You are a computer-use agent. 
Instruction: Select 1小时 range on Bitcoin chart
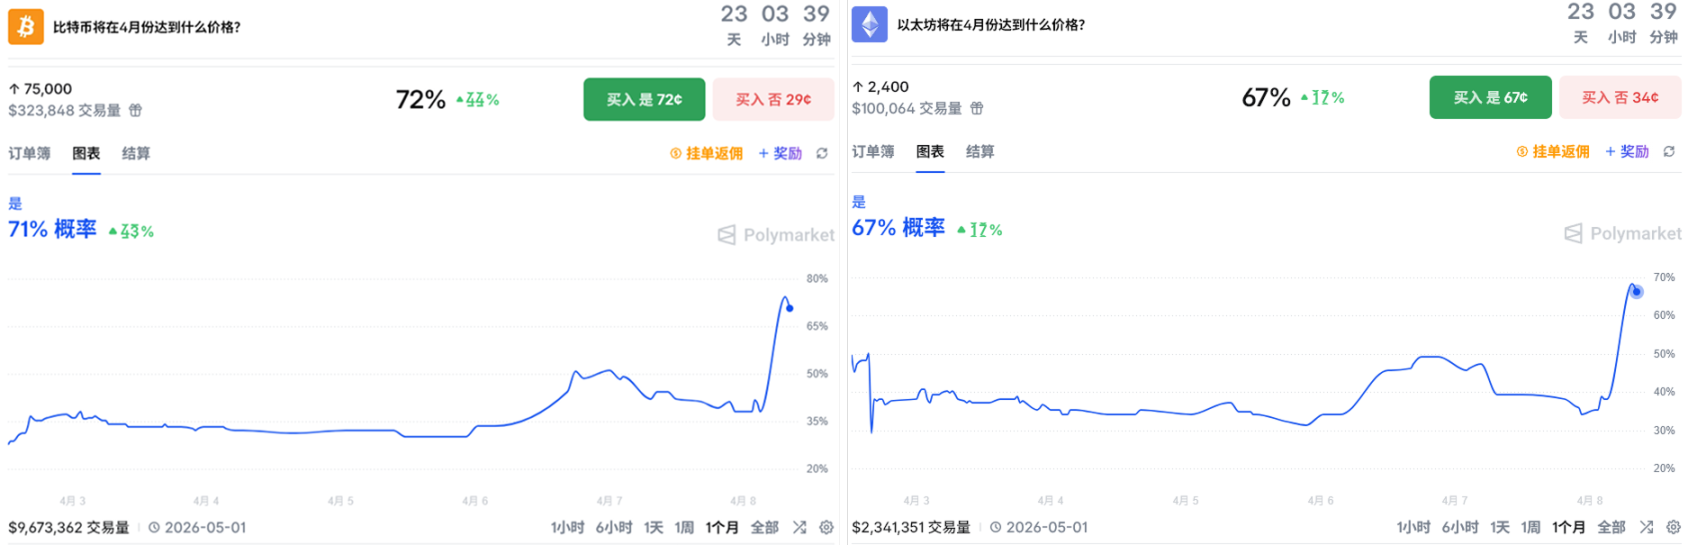click(x=567, y=527)
